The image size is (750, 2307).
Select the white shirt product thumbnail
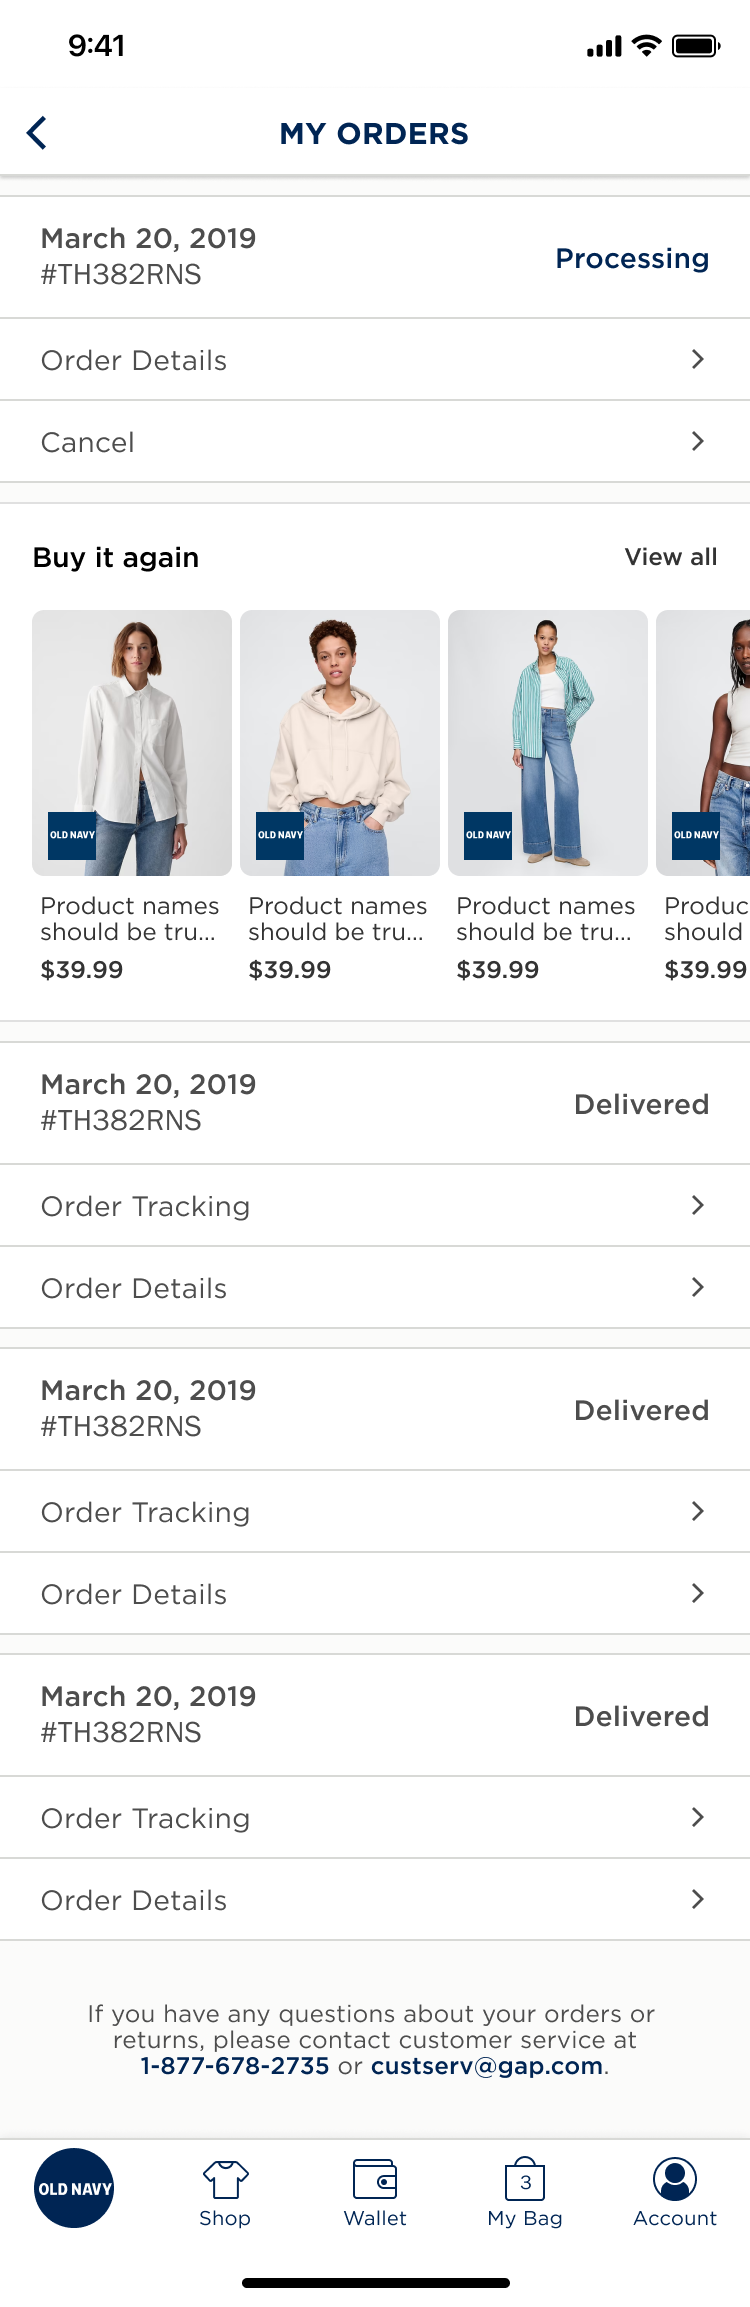(x=132, y=743)
